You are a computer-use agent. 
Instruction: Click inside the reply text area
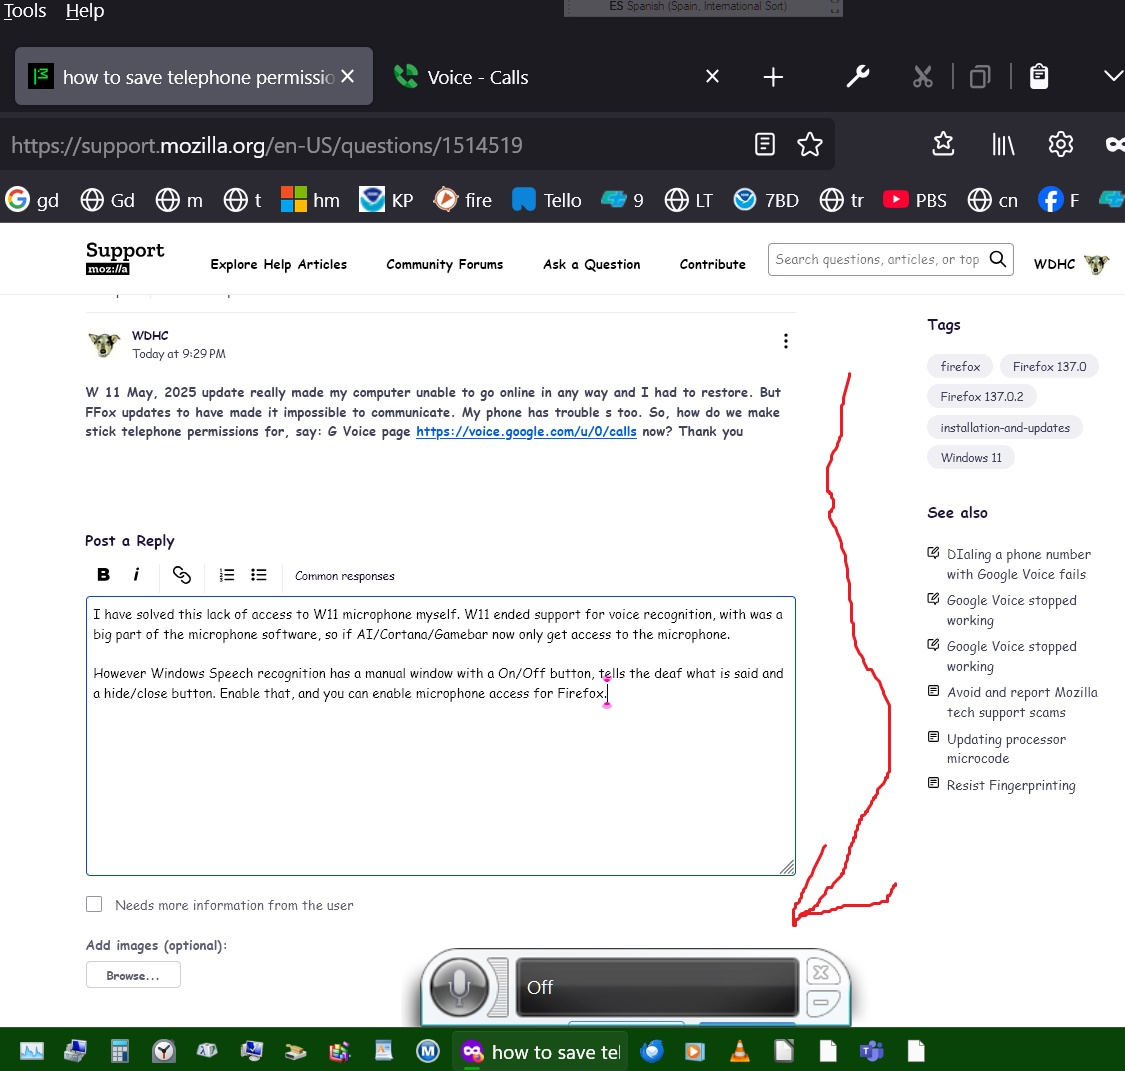pos(441,735)
